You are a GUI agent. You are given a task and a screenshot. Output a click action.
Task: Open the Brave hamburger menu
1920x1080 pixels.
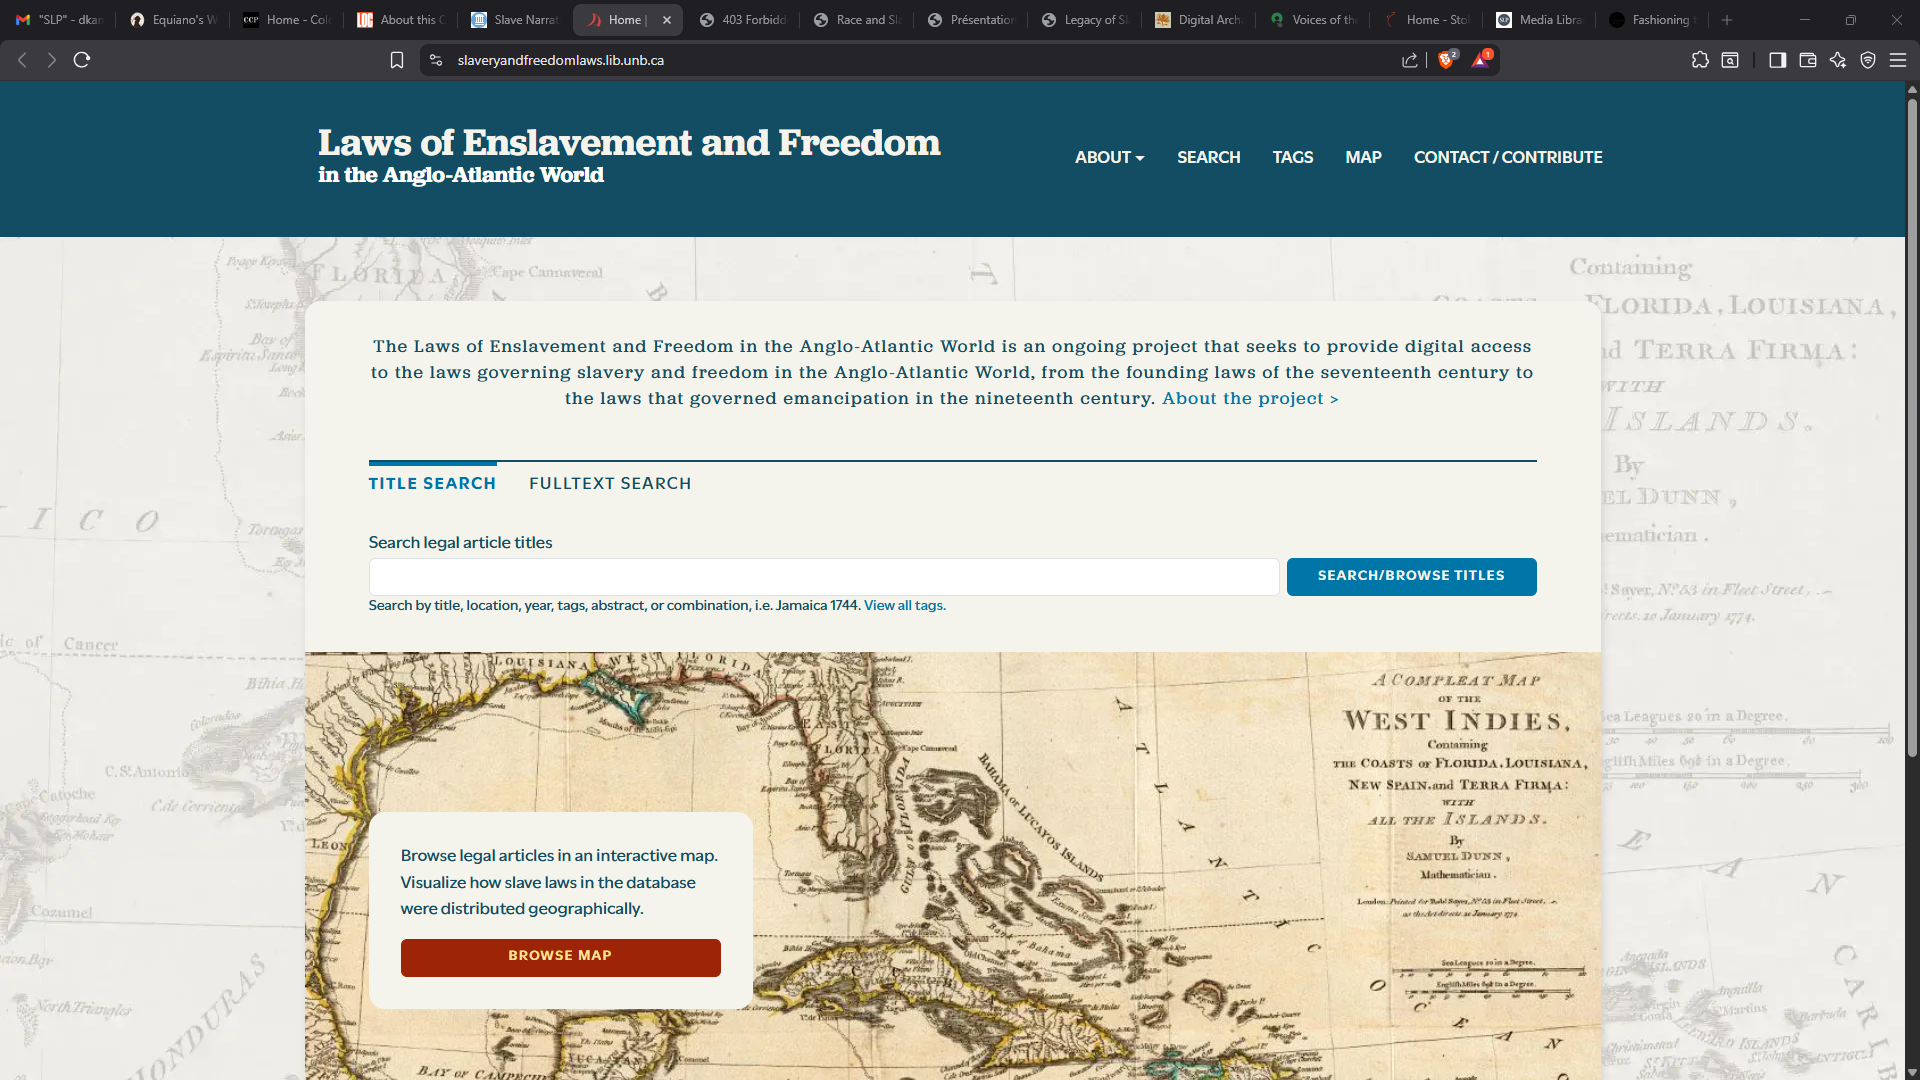pyautogui.click(x=1899, y=60)
